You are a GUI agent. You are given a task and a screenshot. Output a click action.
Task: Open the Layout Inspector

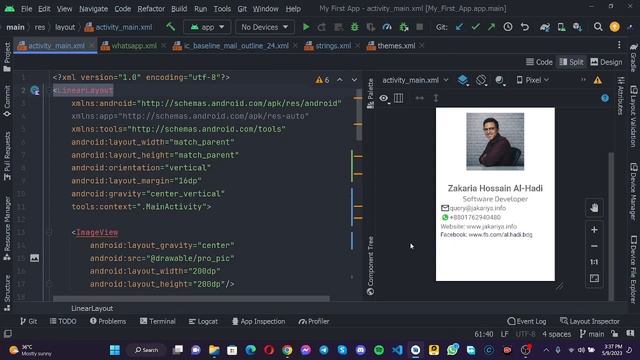[x=590, y=321]
